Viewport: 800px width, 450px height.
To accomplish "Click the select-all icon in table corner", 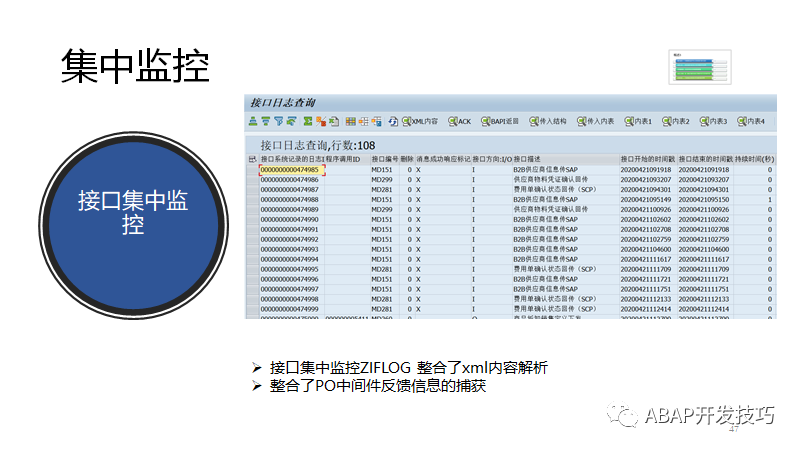I will click(x=252, y=159).
